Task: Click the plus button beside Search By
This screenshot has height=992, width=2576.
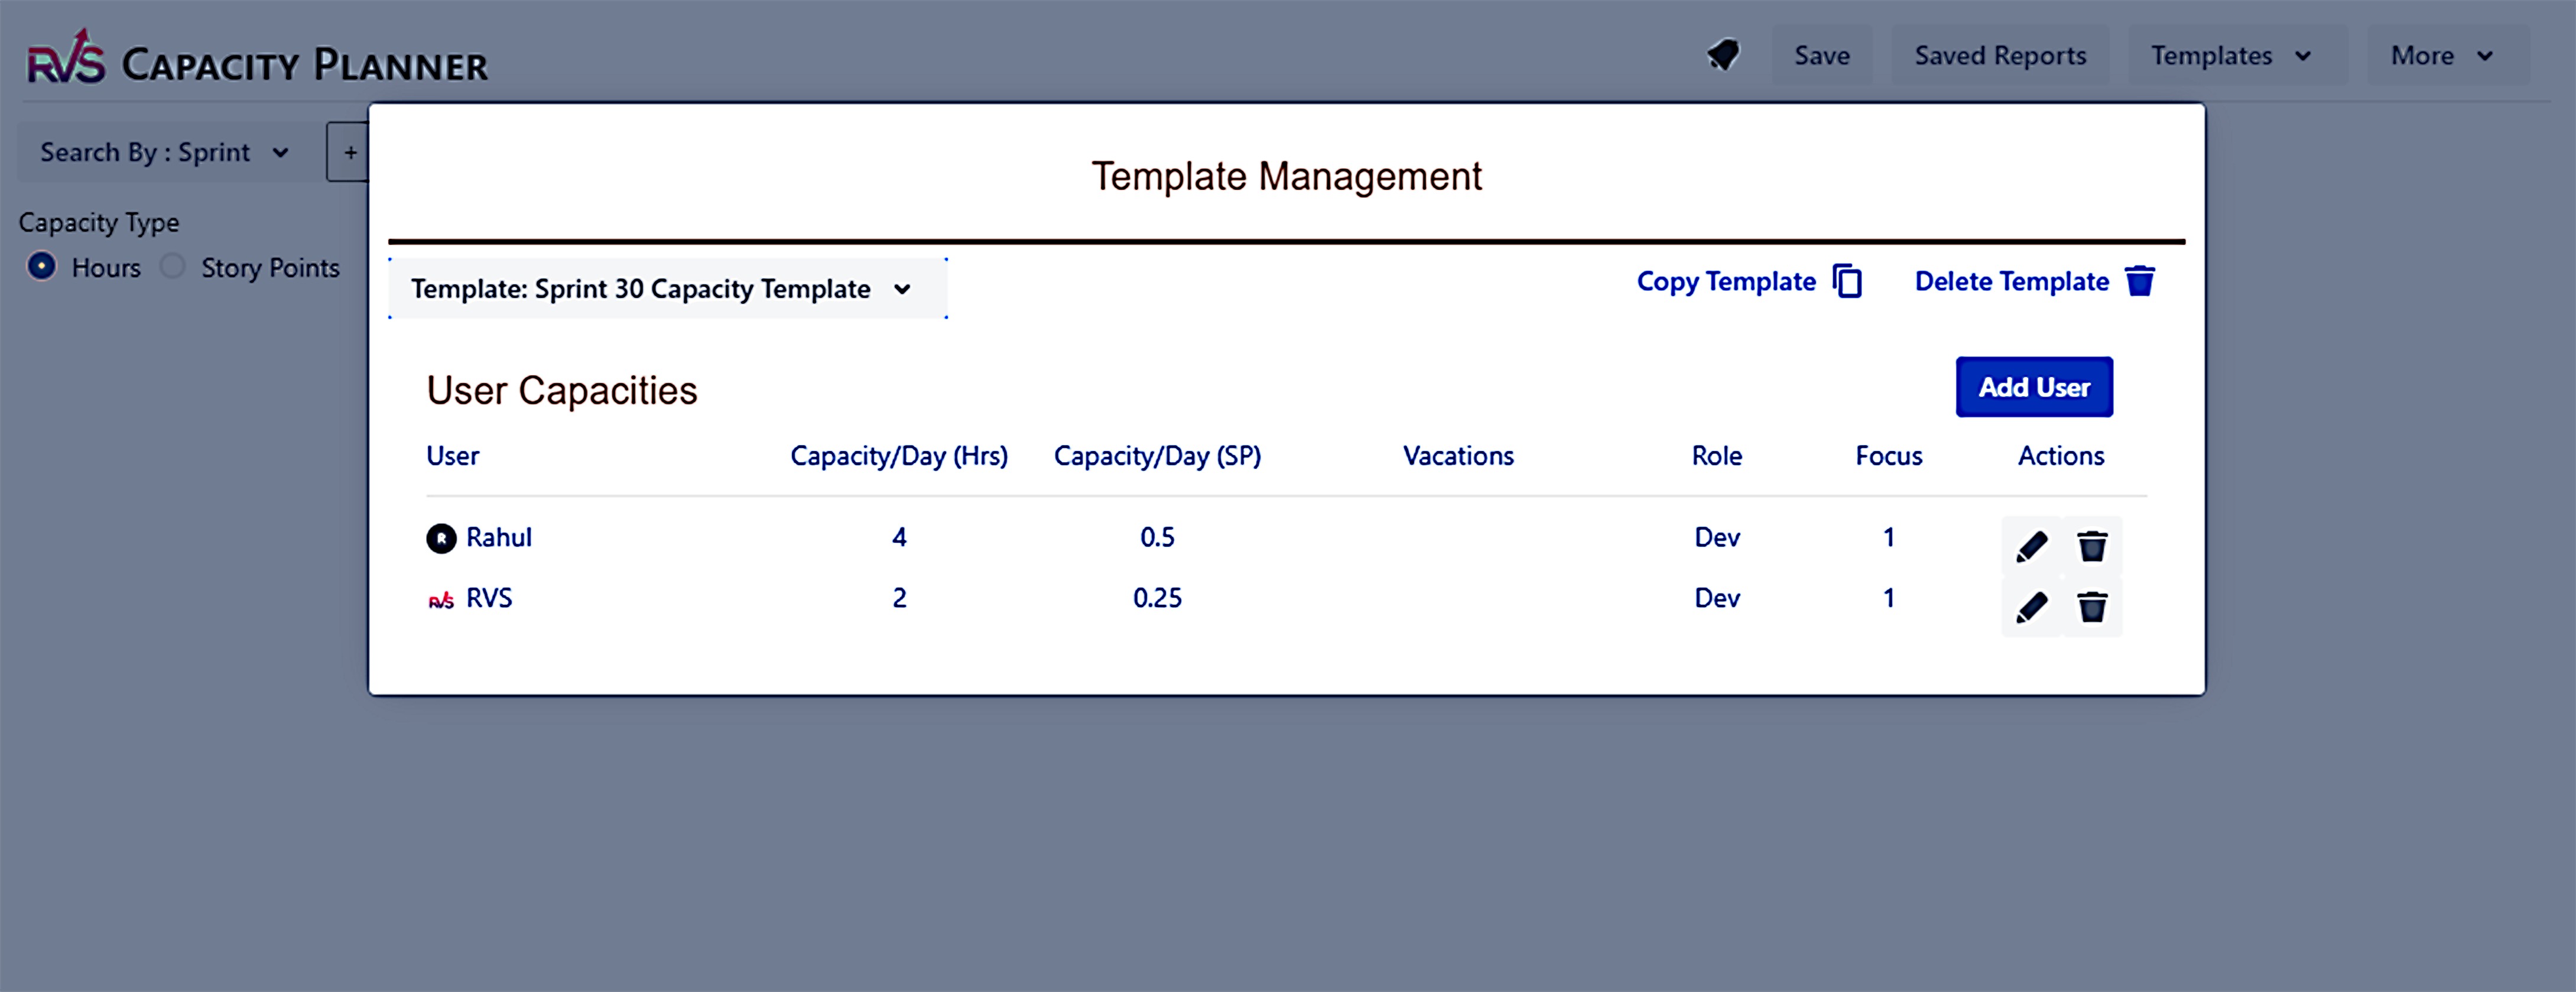Action: pyautogui.click(x=350, y=152)
